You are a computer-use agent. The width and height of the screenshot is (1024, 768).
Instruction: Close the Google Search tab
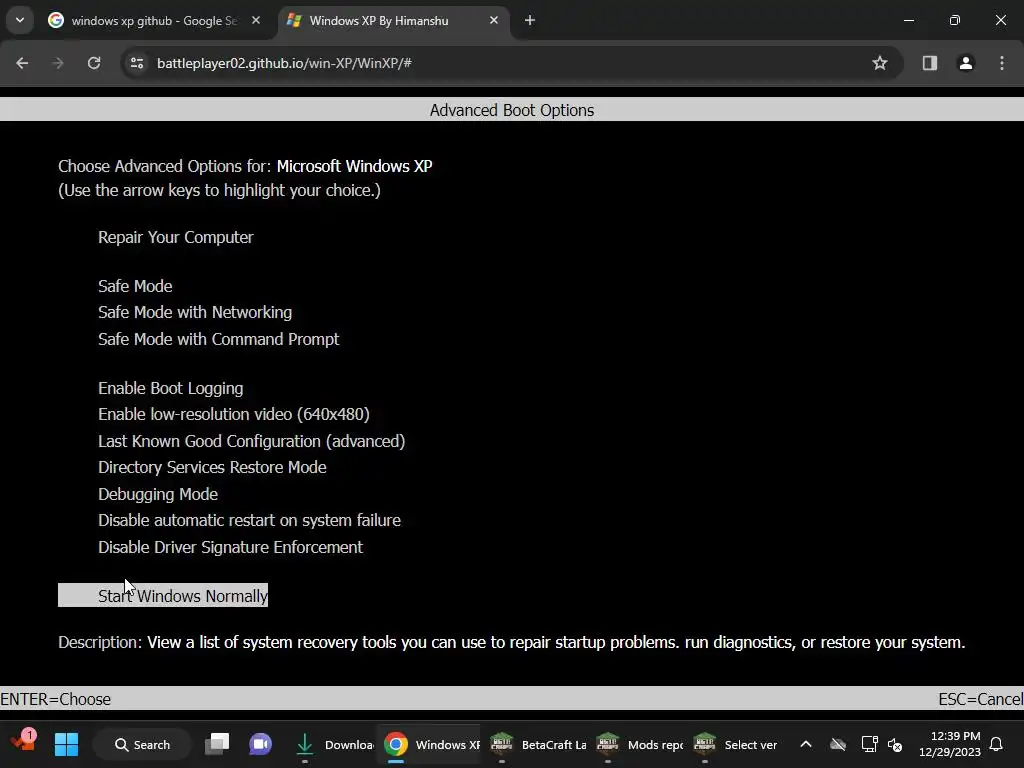tap(256, 21)
